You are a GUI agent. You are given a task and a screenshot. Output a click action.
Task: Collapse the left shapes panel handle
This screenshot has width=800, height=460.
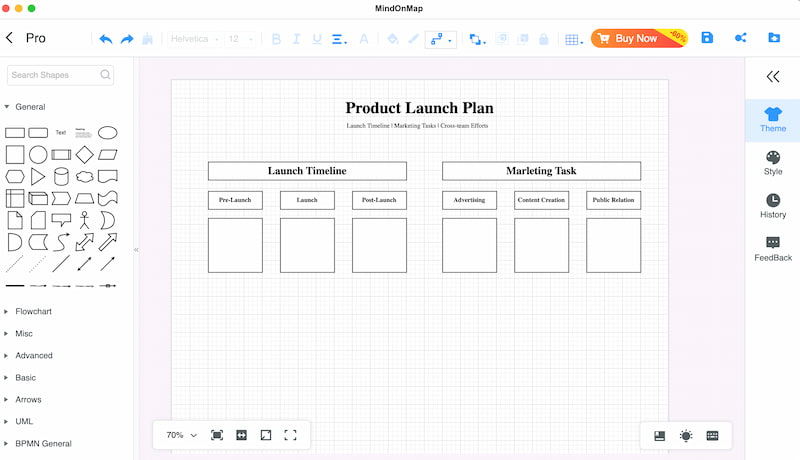point(136,250)
